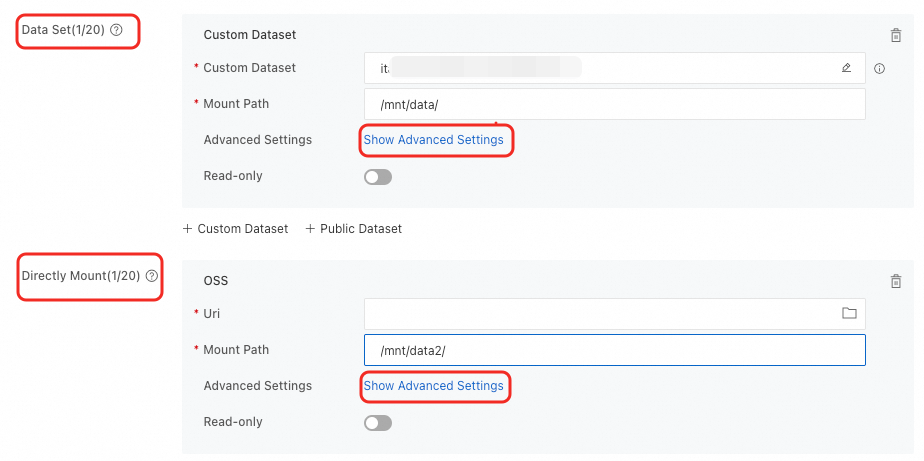Click the /mnt/data2/ Mount Path field
The height and width of the screenshot is (461, 924).
(614, 350)
